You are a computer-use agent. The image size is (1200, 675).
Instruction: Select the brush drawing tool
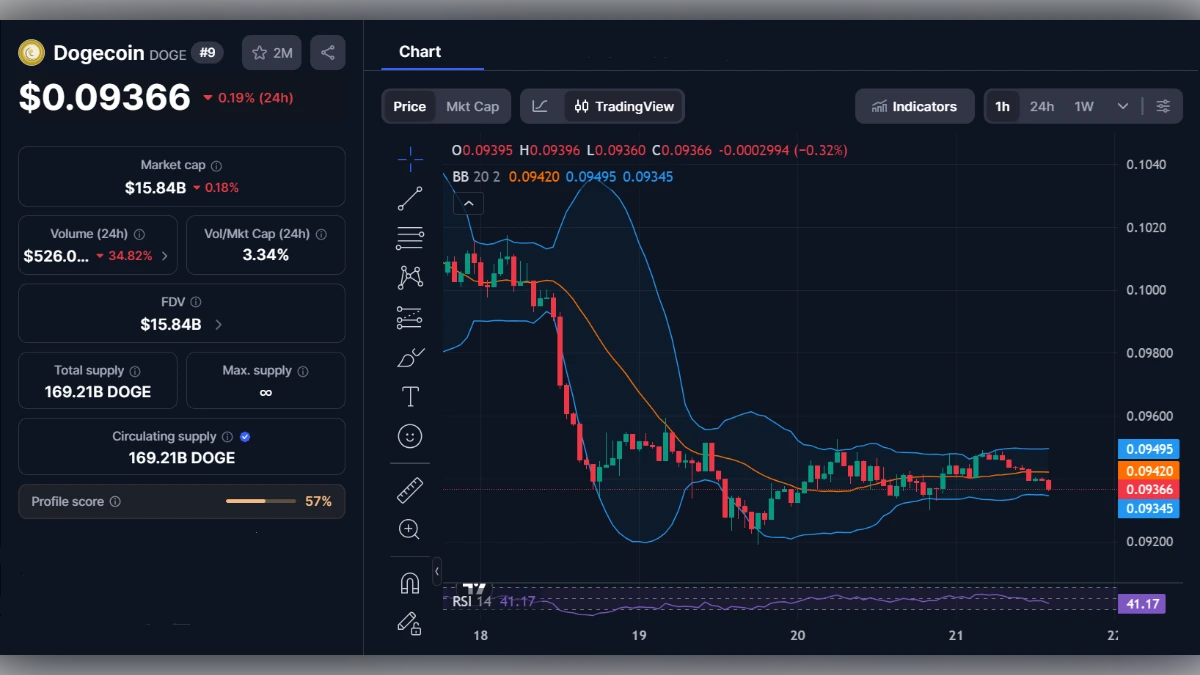tap(410, 357)
